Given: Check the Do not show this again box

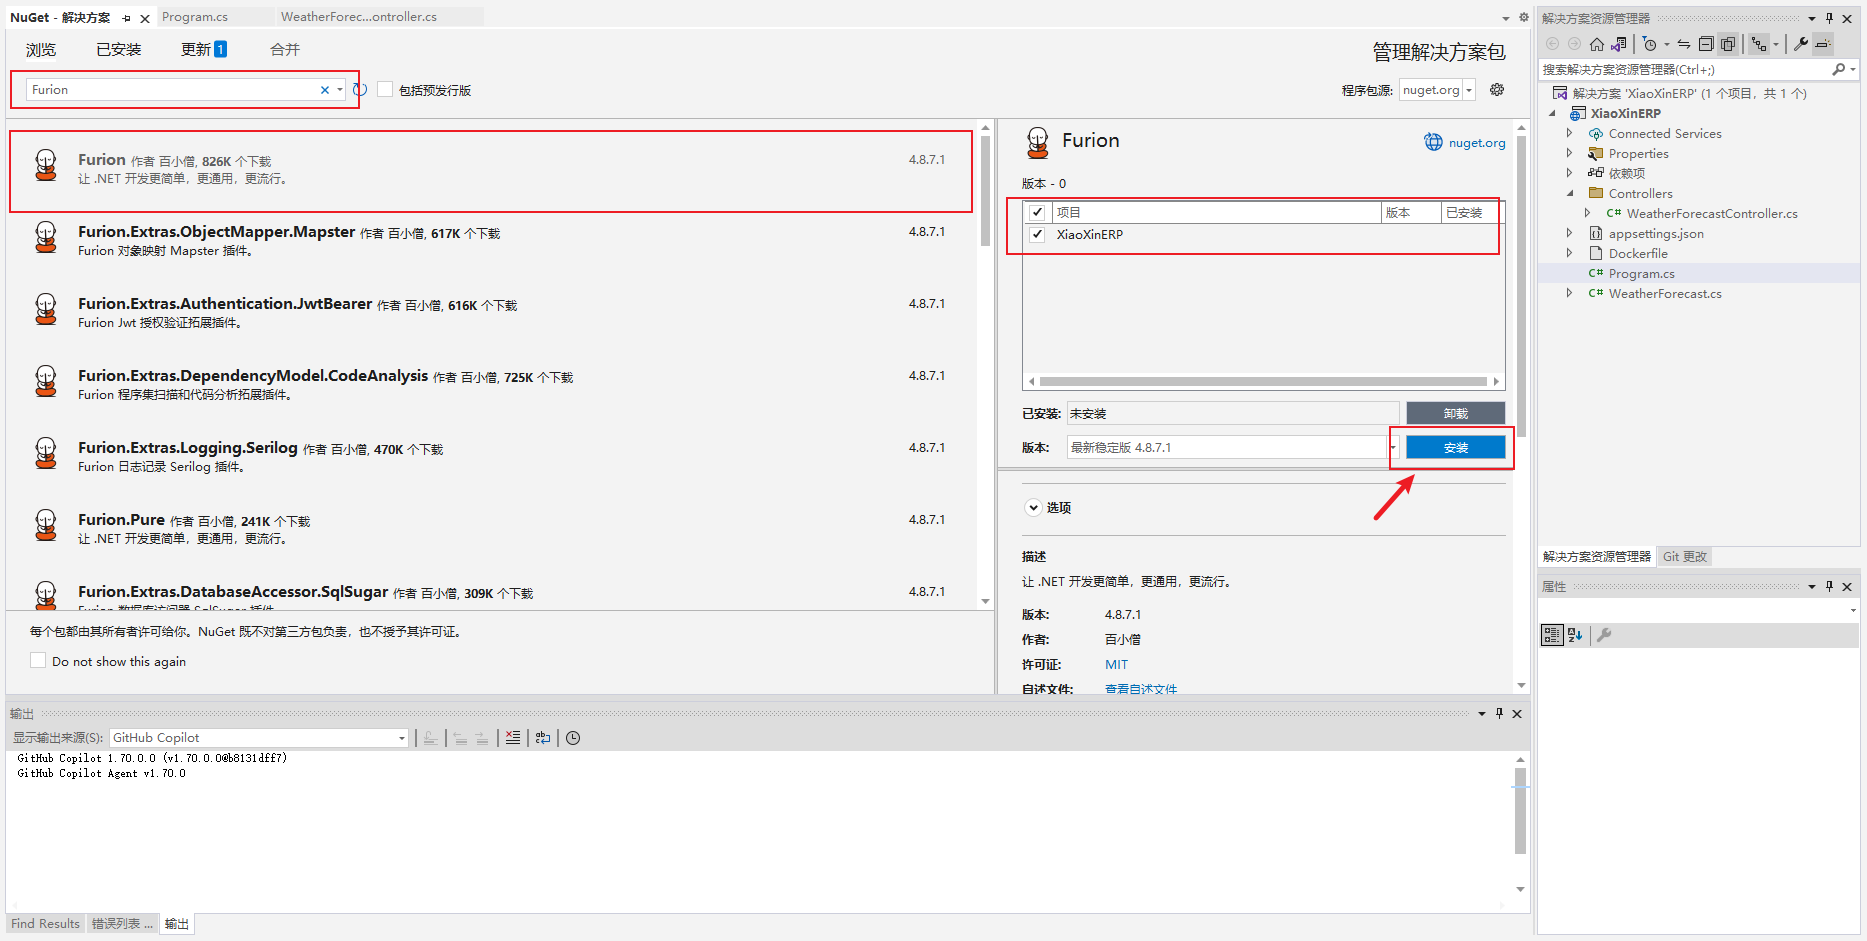Looking at the screenshot, I should [38, 661].
